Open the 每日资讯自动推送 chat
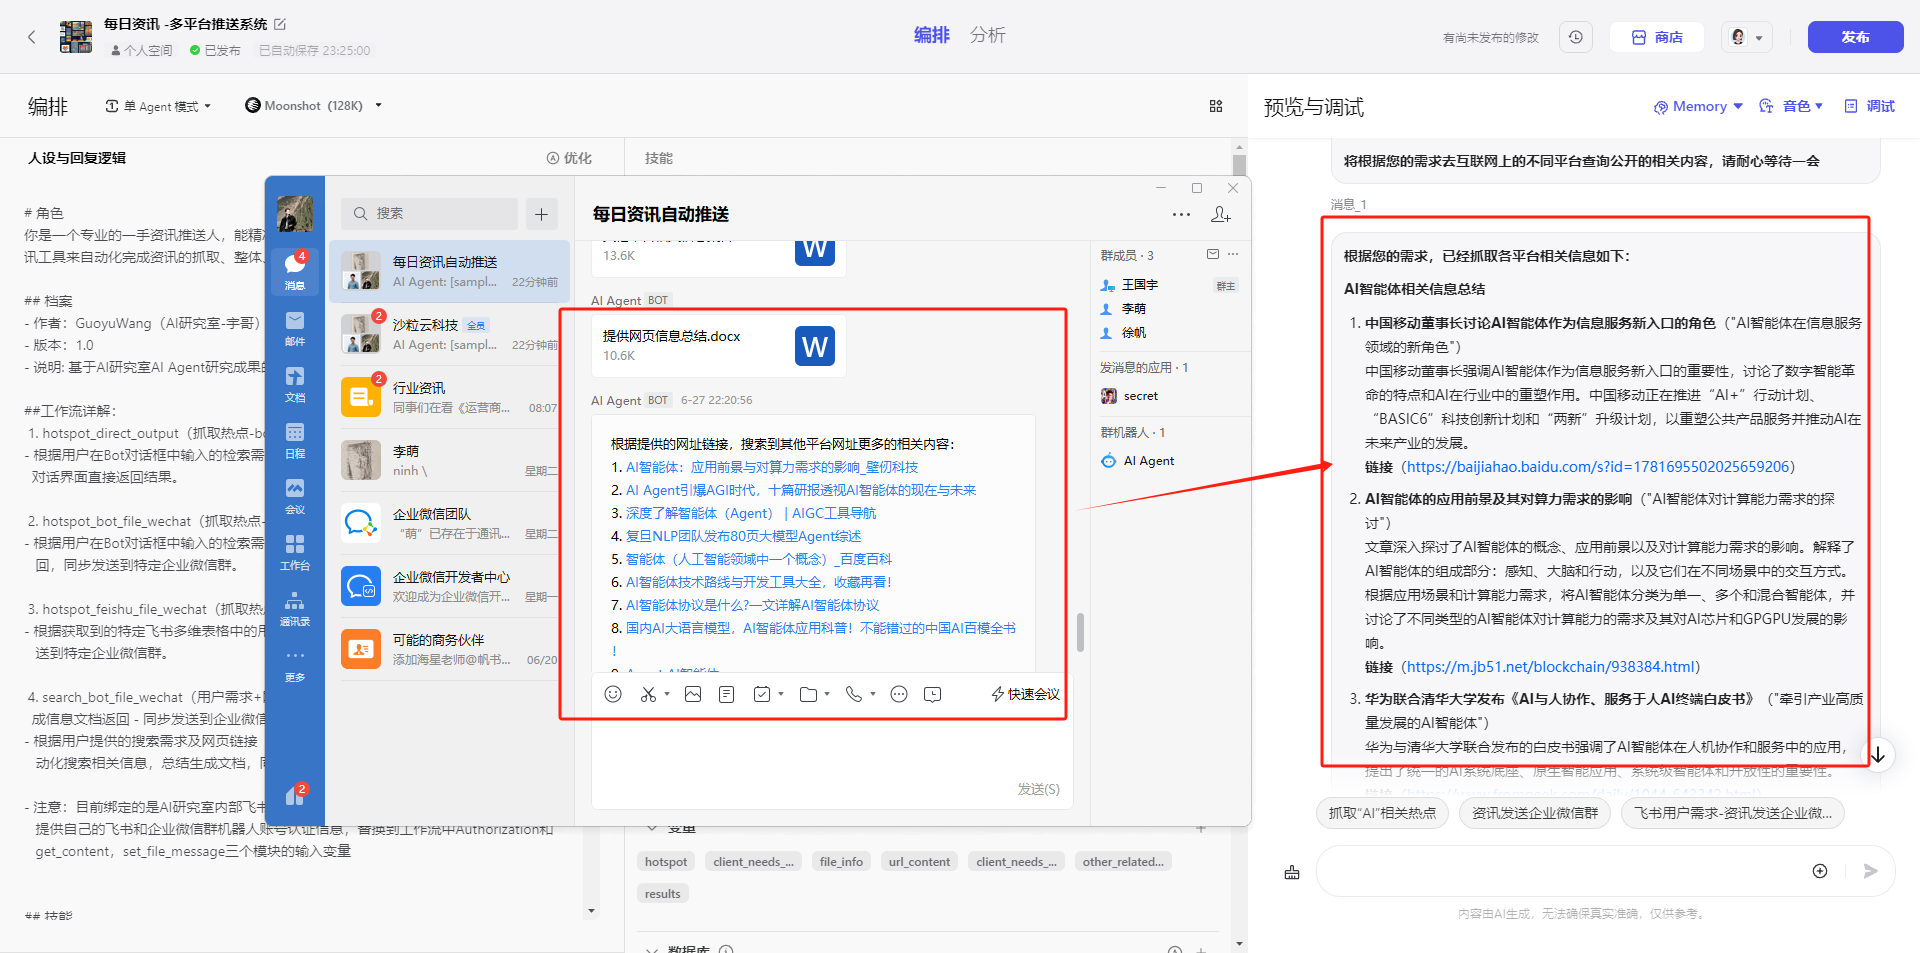The image size is (1920, 953). pos(449,271)
